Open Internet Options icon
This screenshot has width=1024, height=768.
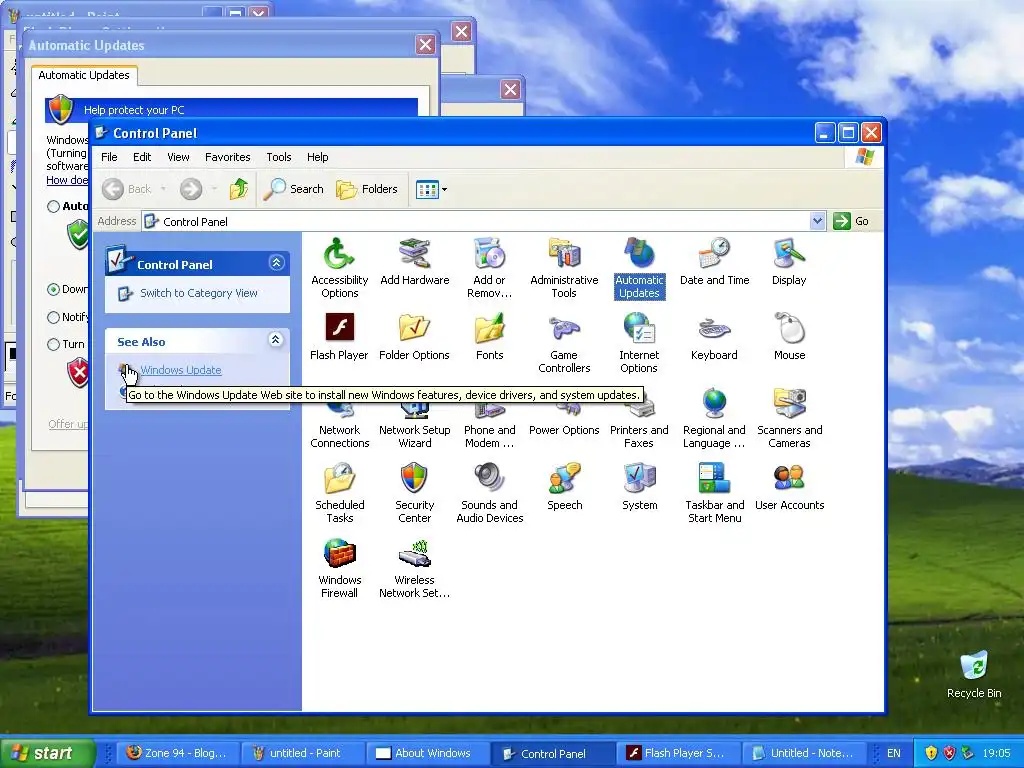tap(639, 328)
